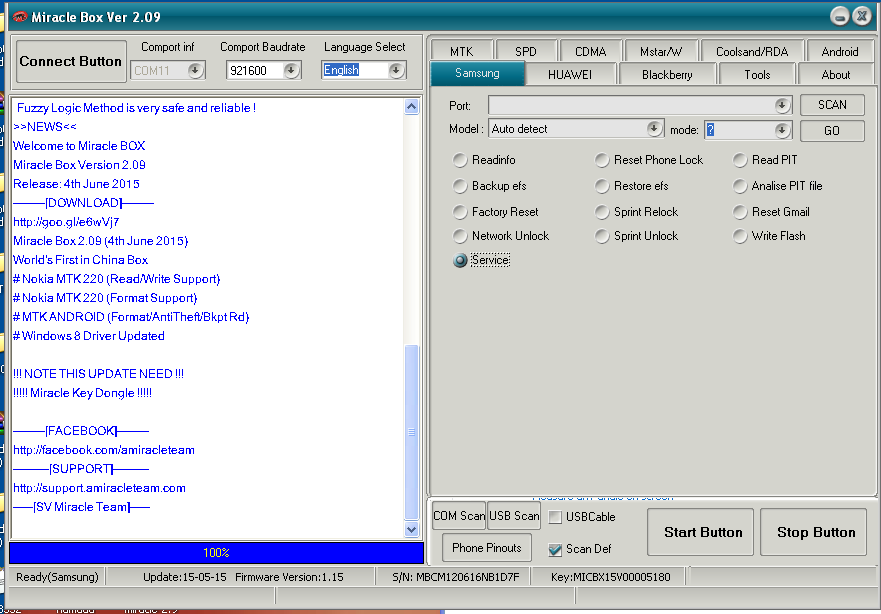Switch to the SPD tab

(x=526, y=51)
